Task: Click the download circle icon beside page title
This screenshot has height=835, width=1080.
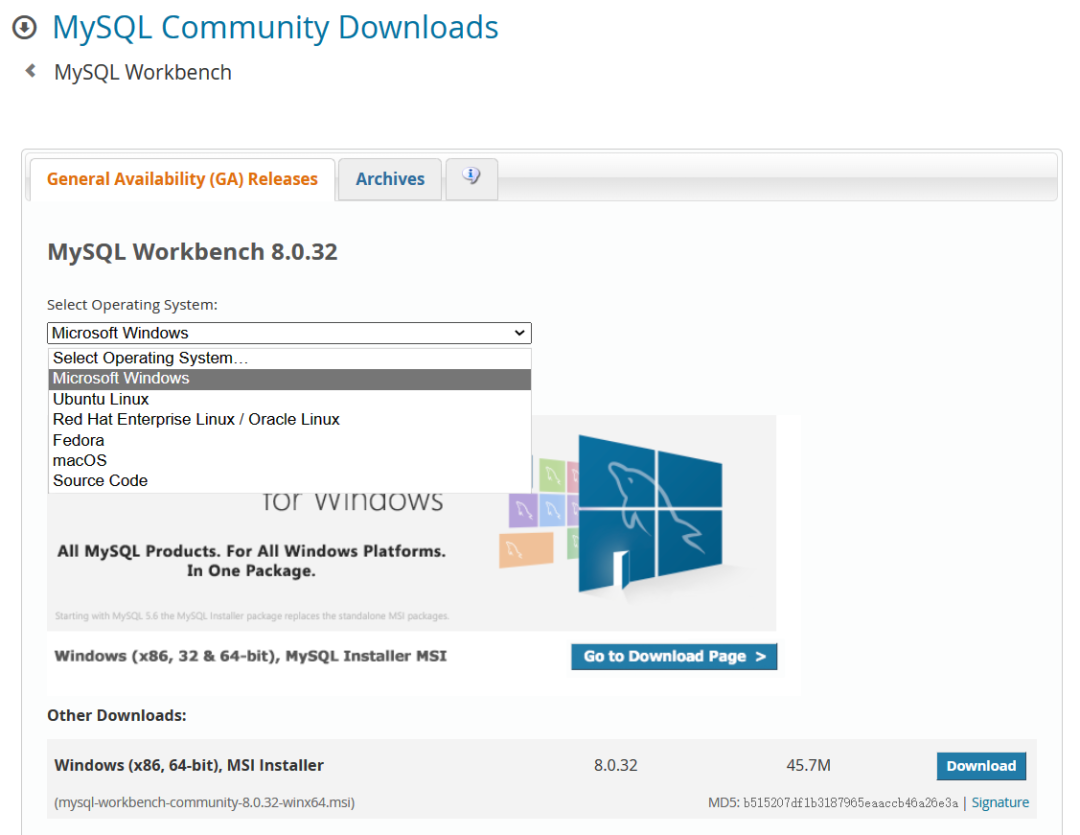Action: pos(24,28)
